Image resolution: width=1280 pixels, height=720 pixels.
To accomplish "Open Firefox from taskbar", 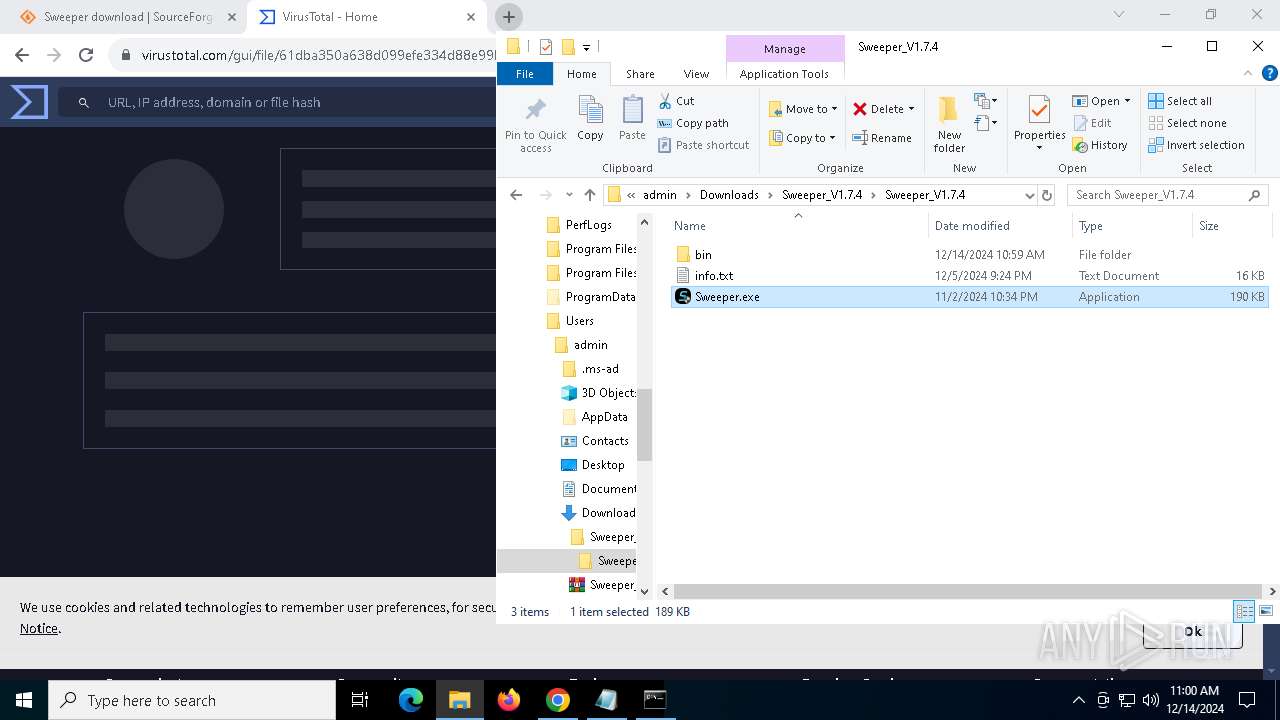I will click(509, 700).
